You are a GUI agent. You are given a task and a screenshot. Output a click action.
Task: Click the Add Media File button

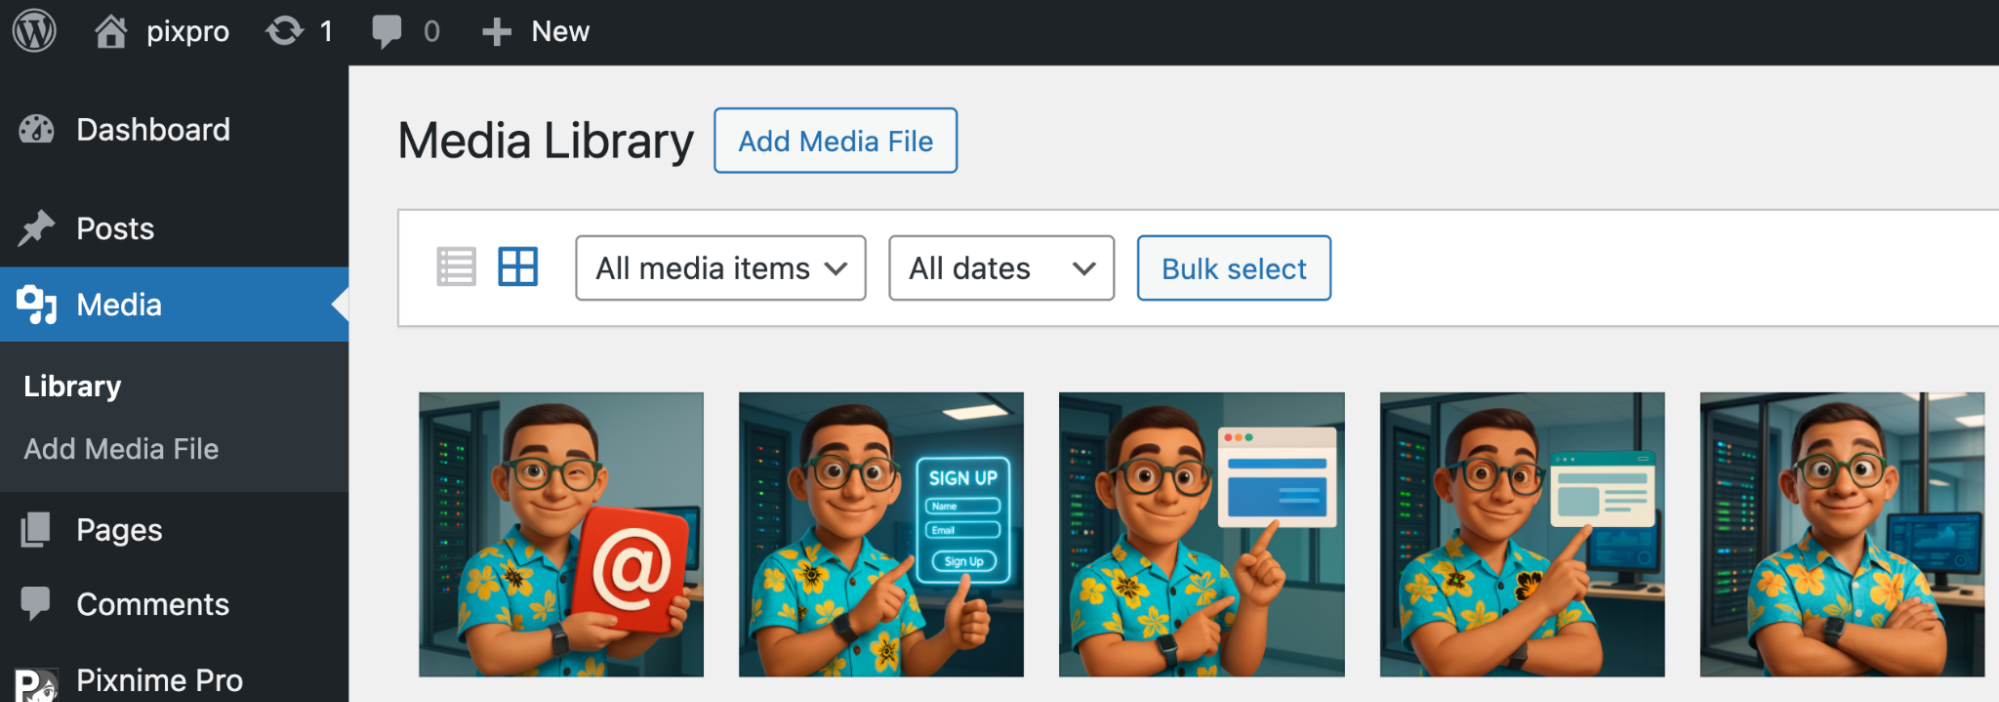pyautogui.click(x=836, y=141)
